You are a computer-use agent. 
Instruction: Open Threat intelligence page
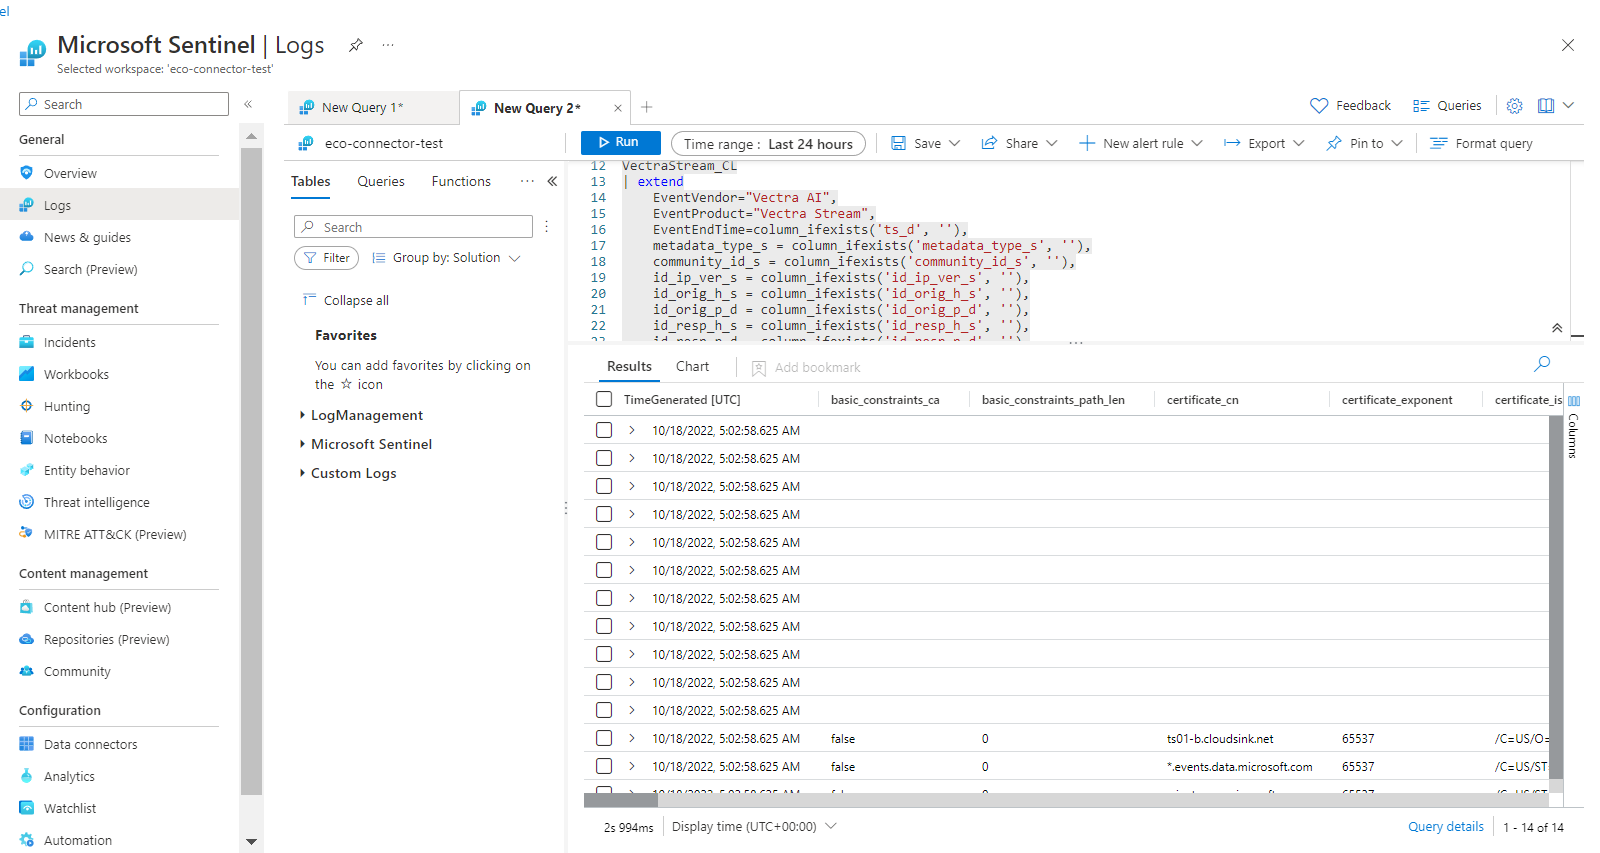(x=96, y=502)
